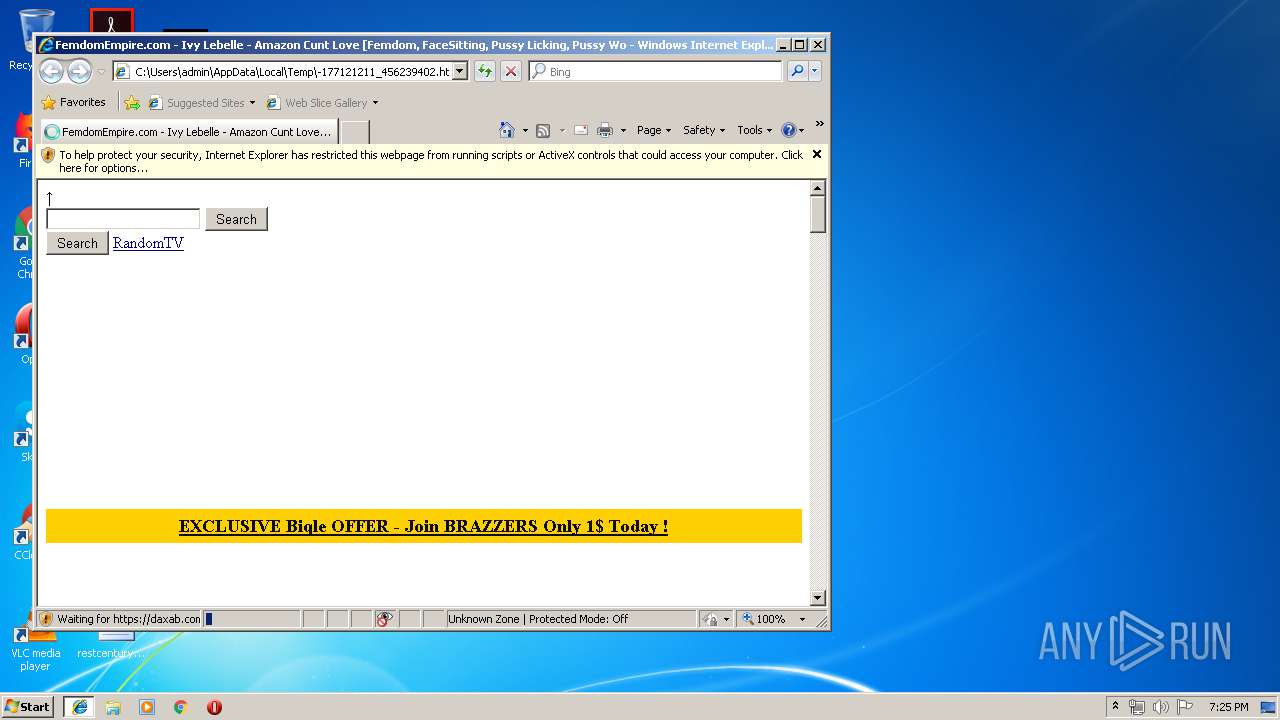This screenshot has height=720, width=1280.
Task: Click the security information bar message
Action: [x=431, y=161]
